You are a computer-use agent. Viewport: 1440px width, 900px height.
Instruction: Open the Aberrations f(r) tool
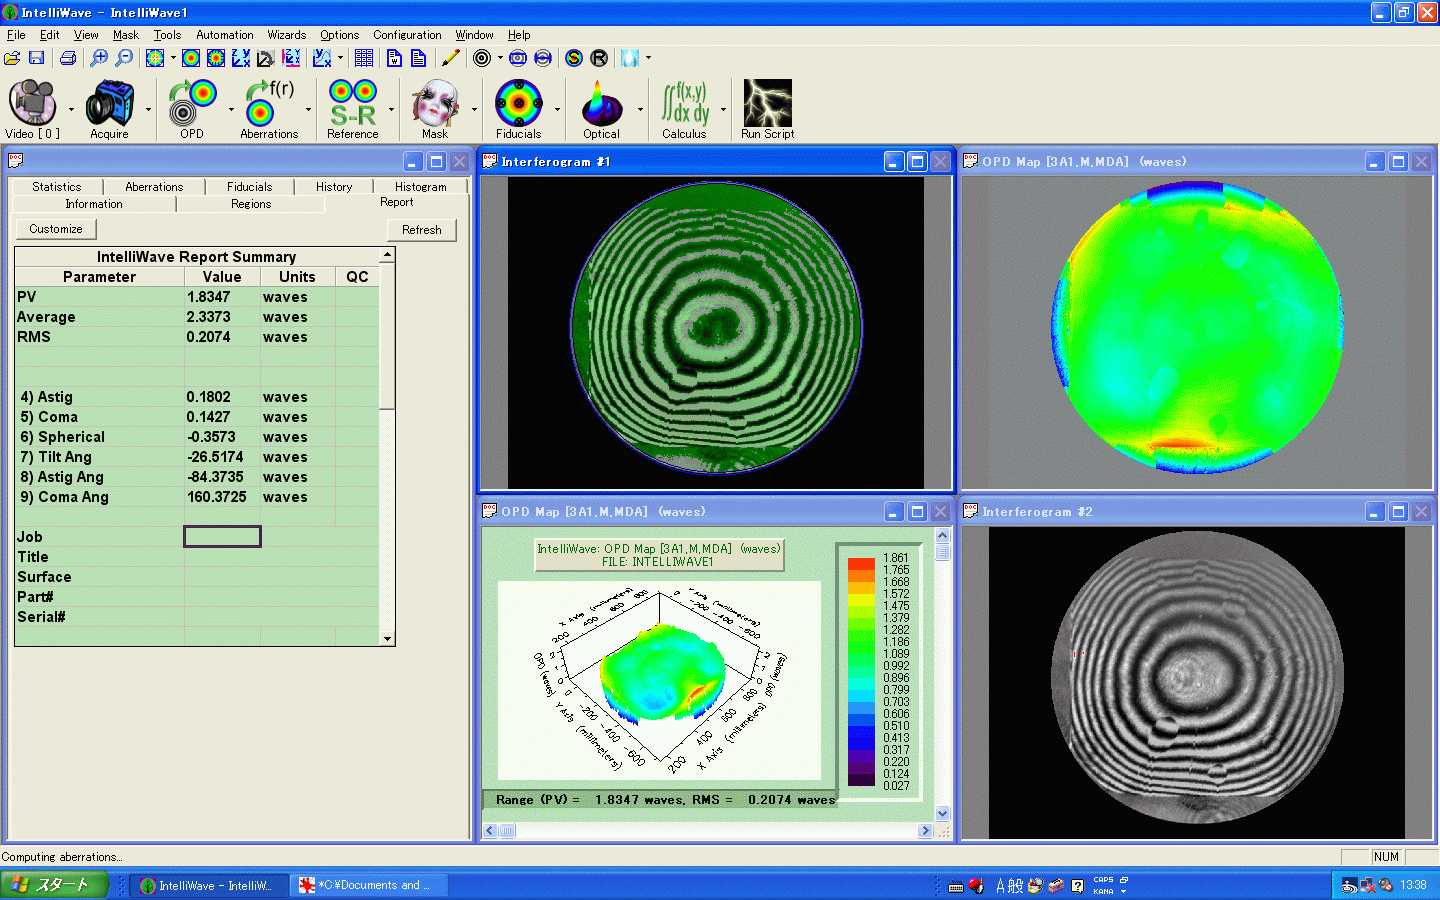click(269, 109)
